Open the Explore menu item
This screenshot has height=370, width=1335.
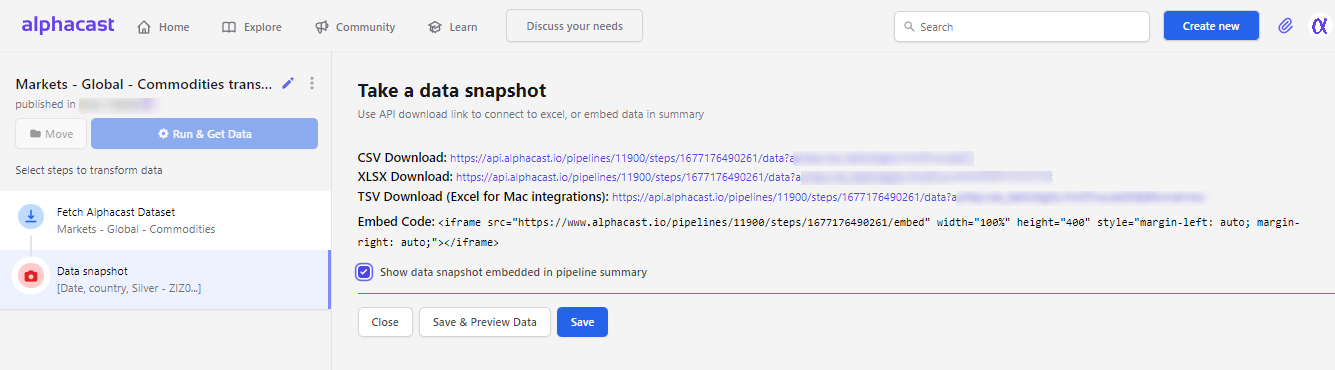(252, 27)
